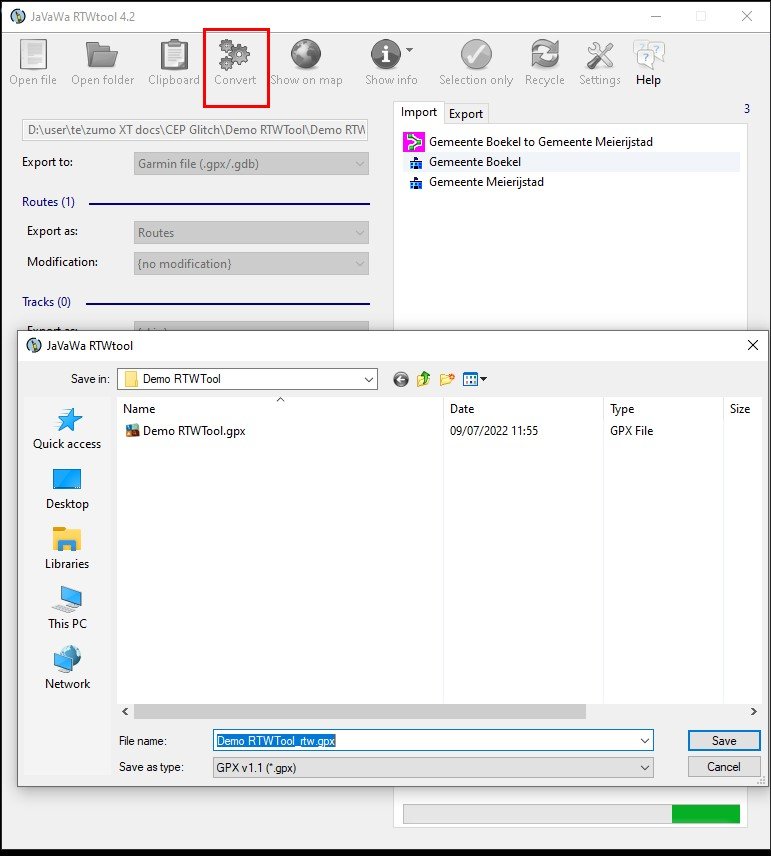Click the Save button
771x856 pixels.
724,741
